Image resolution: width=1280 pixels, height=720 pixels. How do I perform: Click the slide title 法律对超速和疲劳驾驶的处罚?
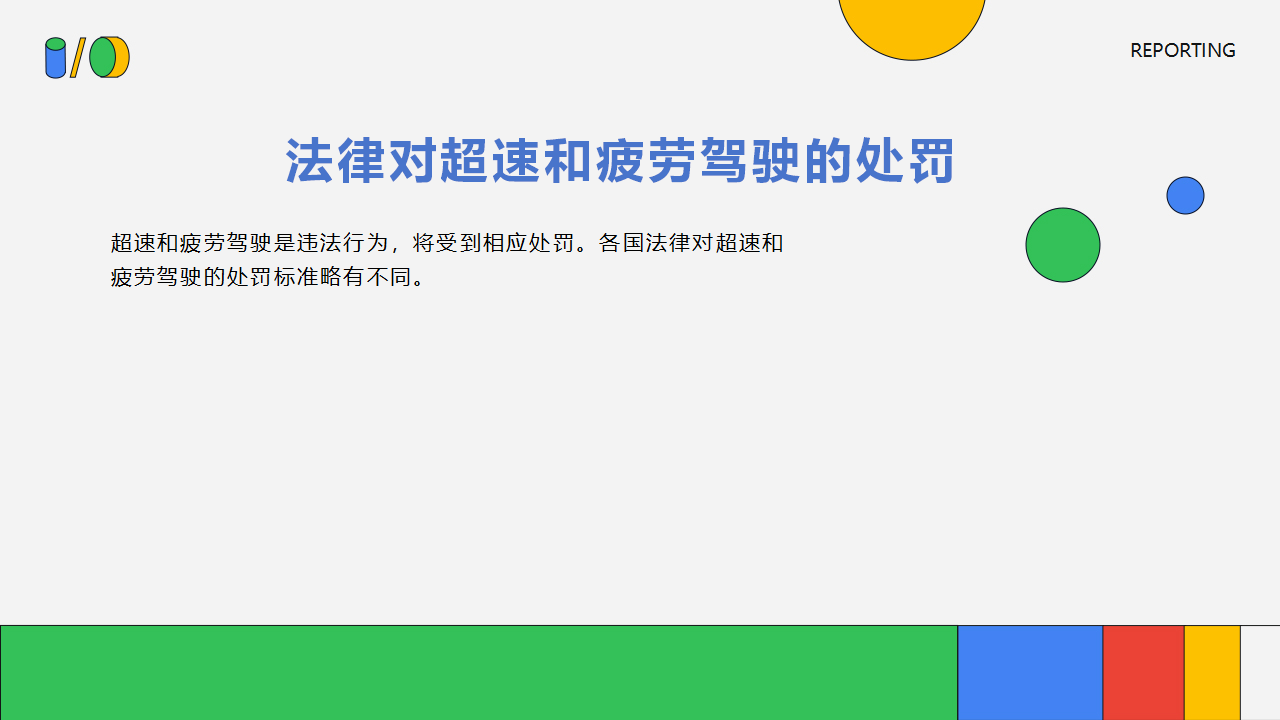(x=620, y=161)
